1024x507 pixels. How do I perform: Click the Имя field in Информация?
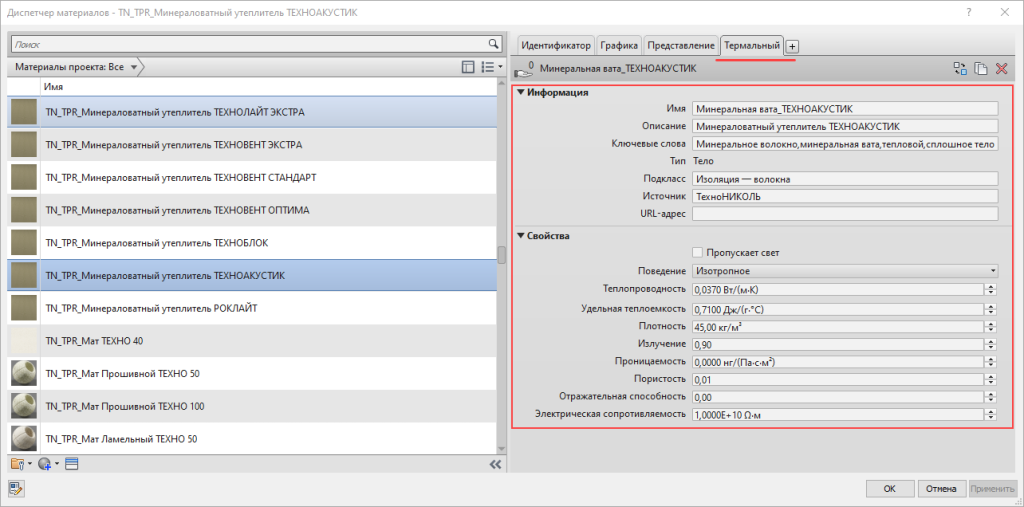click(845, 108)
